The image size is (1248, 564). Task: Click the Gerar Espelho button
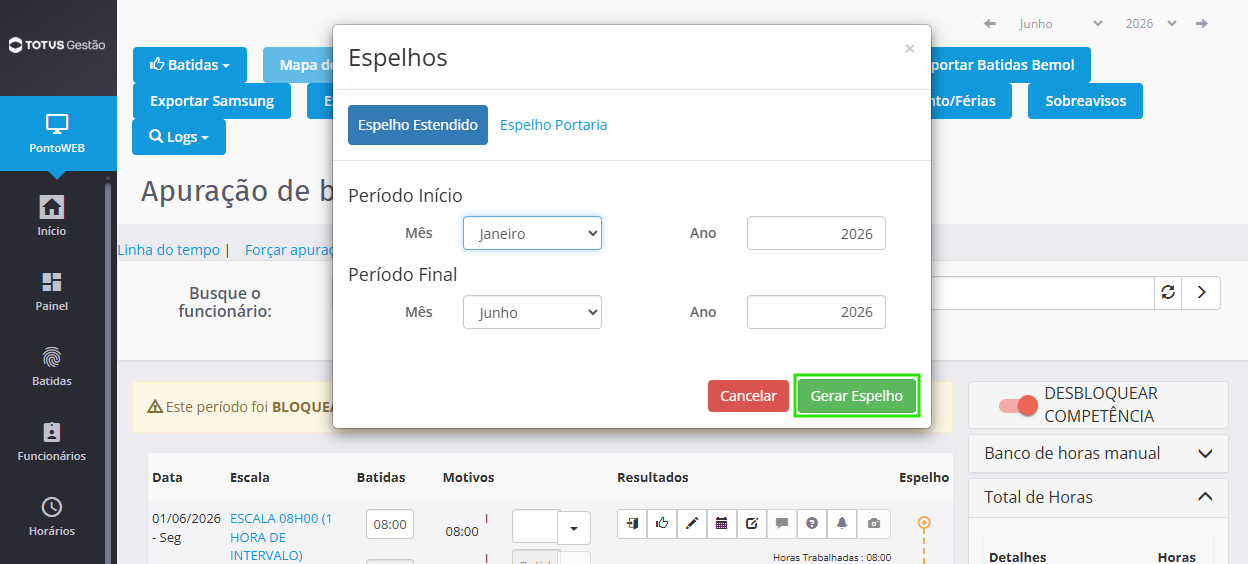coord(857,396)
